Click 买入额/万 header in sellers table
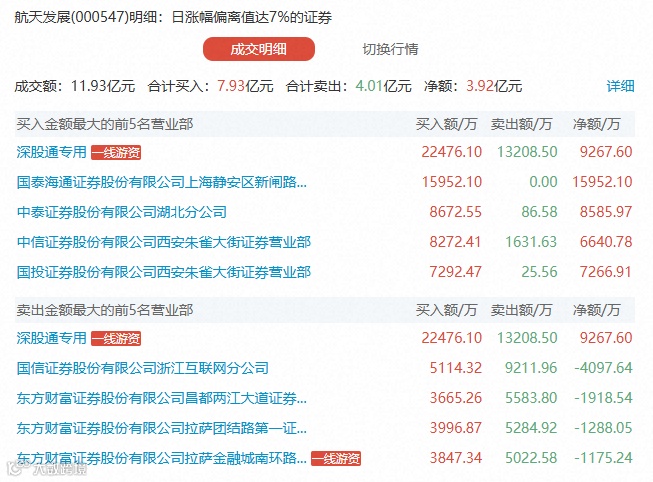 (x=446, y=310)
